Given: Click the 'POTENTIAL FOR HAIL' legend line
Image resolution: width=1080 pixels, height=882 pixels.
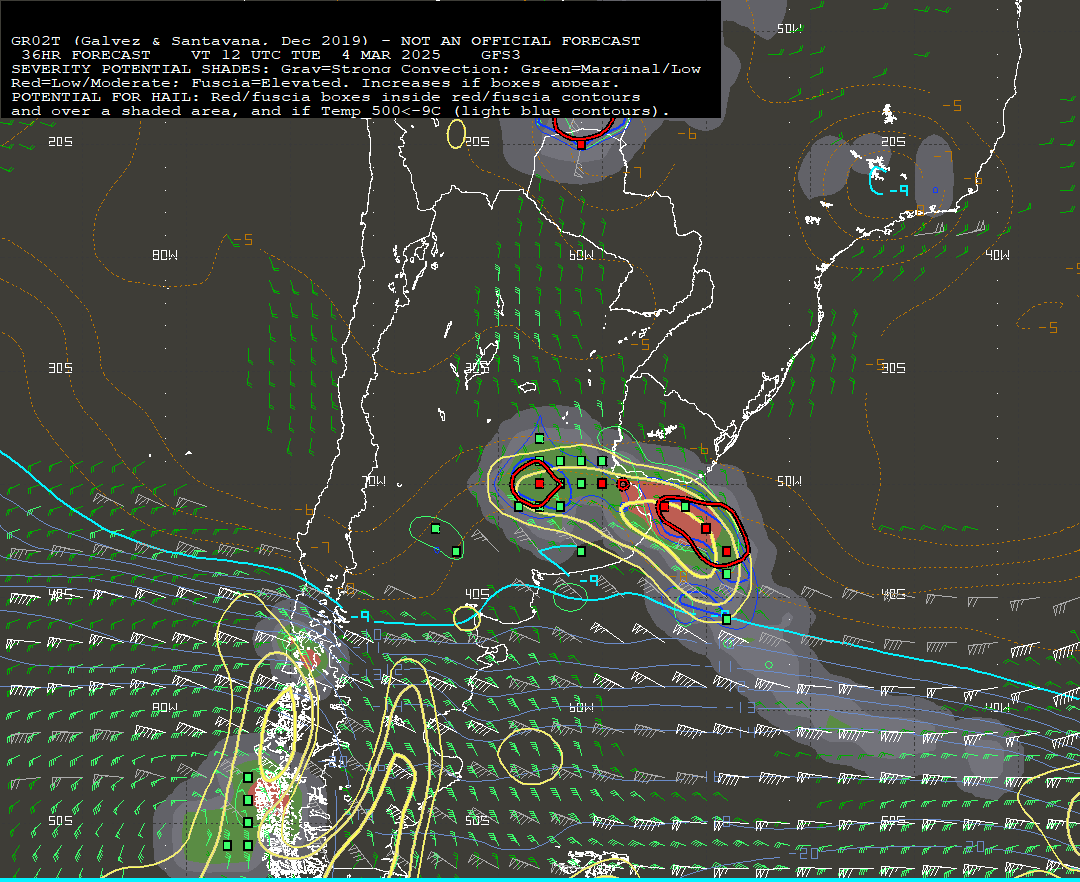Looking at the screenshot, I should [x=326, y=97].
